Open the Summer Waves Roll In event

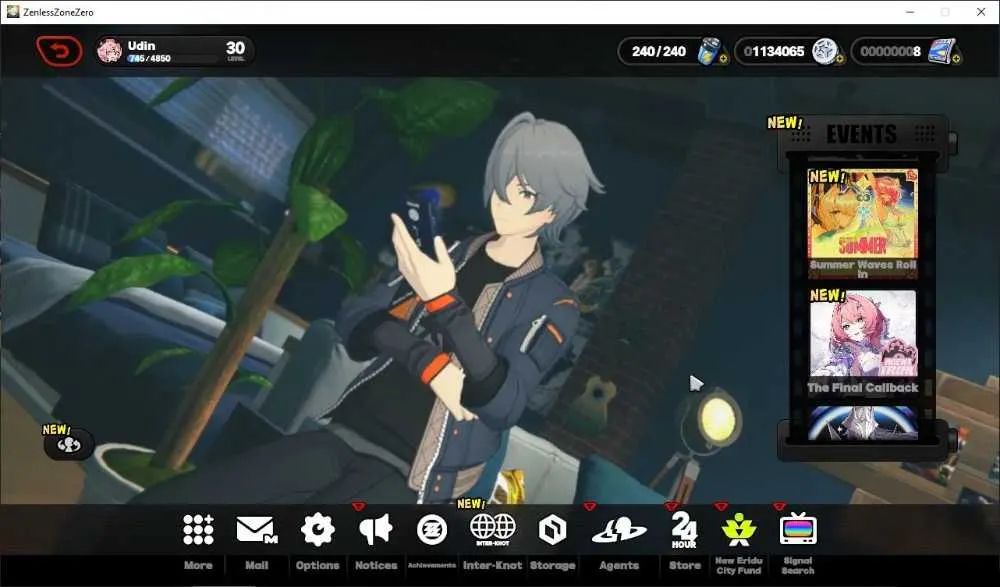click(863, 223)
